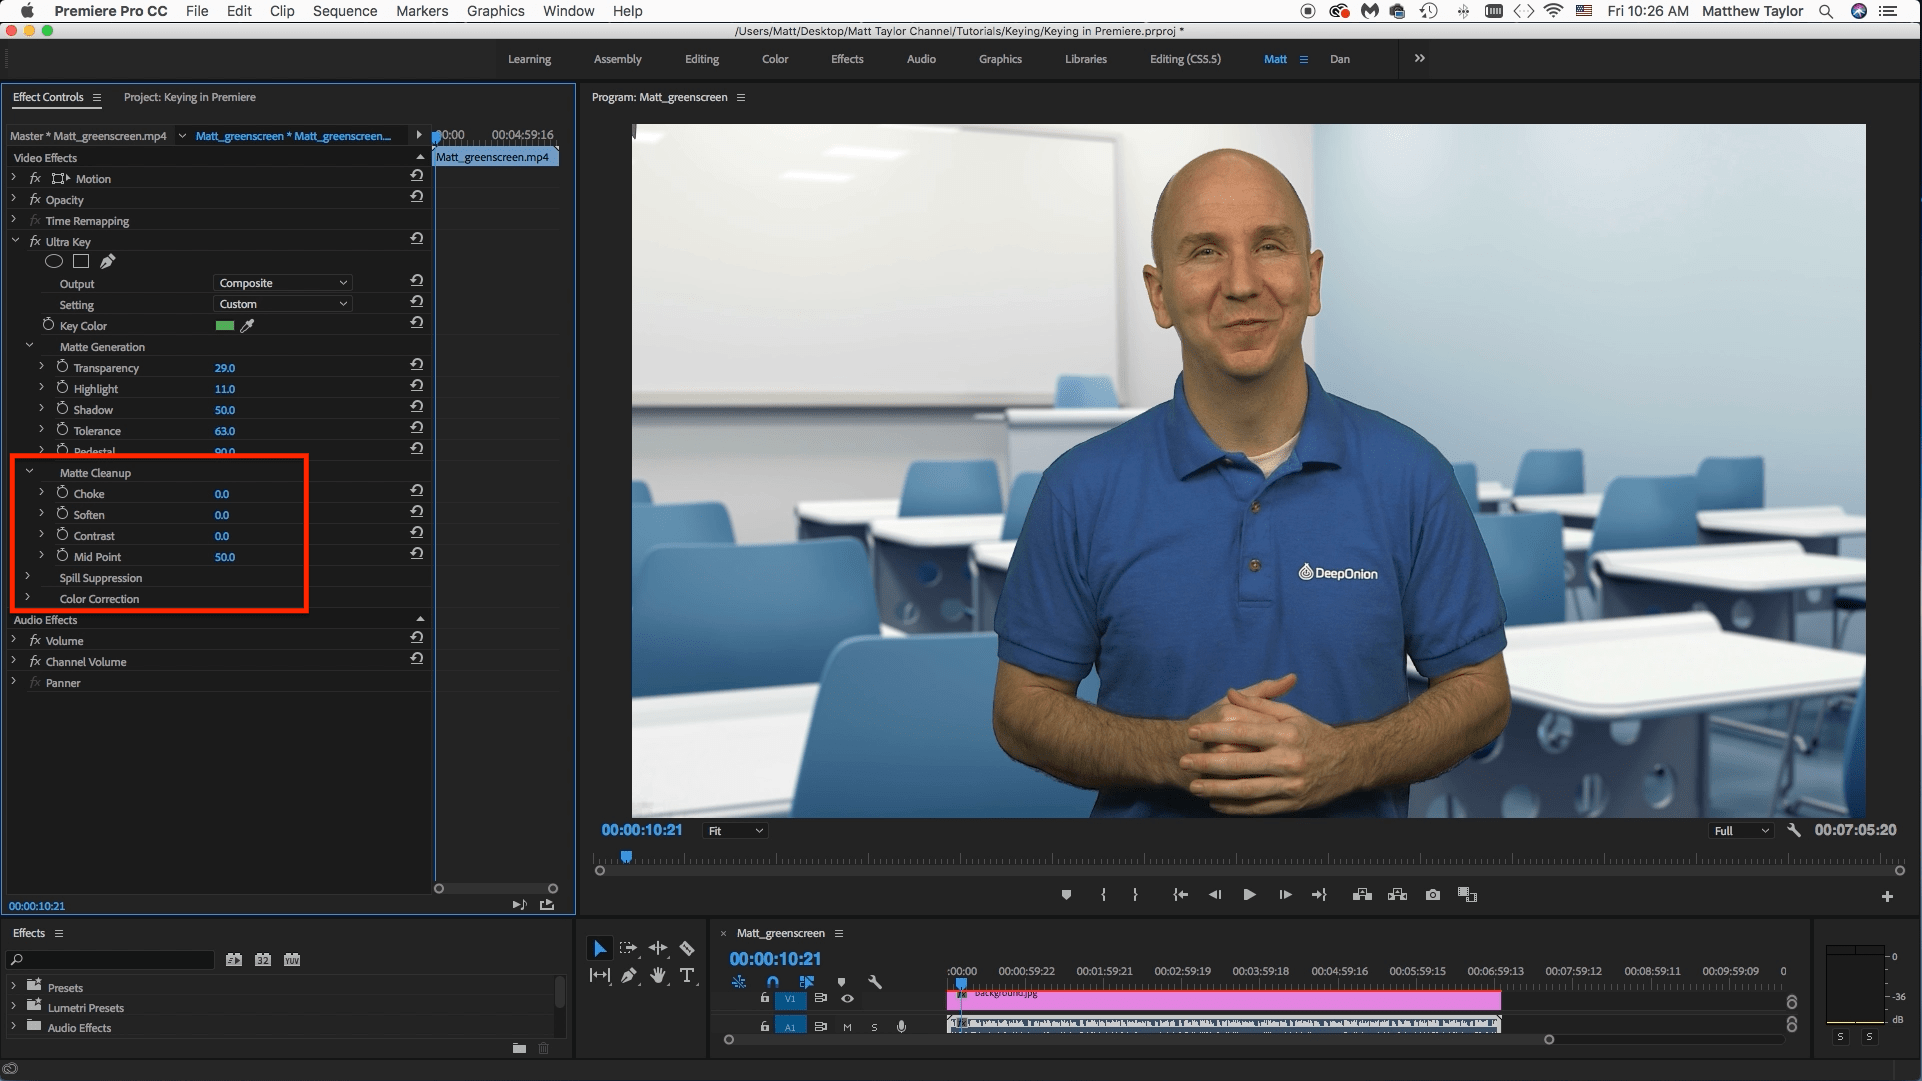Select the Track Select Forward tool
1922x1081 pixels.
(x=628, y=947)
